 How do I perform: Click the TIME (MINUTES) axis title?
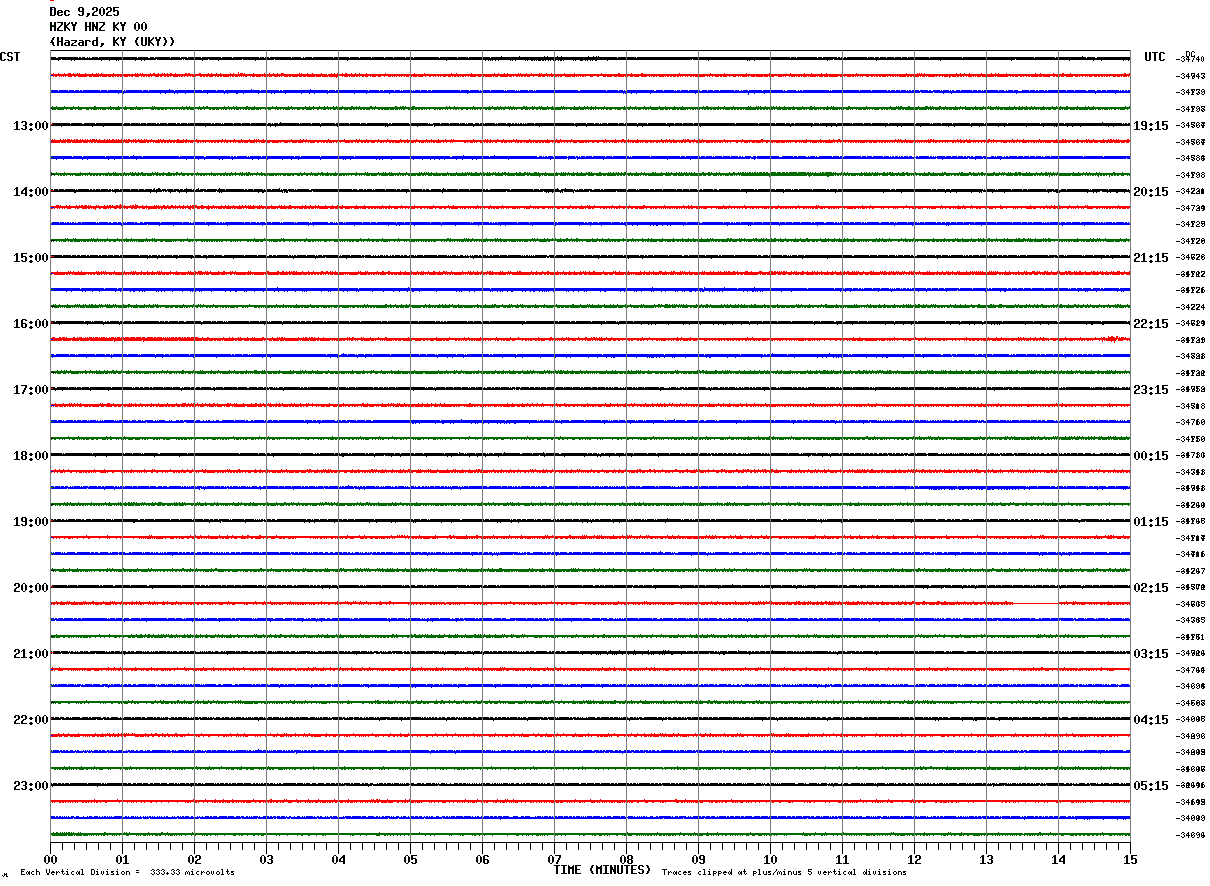coord(602,870)
